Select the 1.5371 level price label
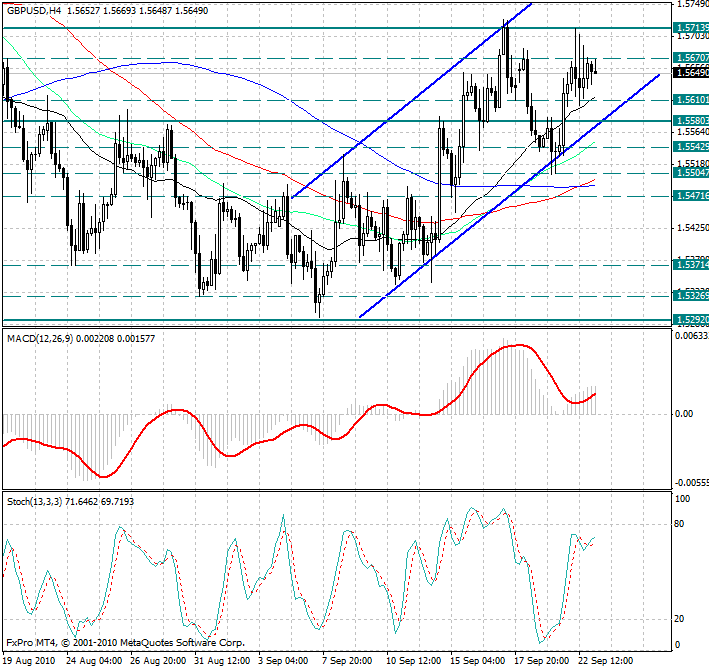 pyautogui.click(x=691, y=265)
